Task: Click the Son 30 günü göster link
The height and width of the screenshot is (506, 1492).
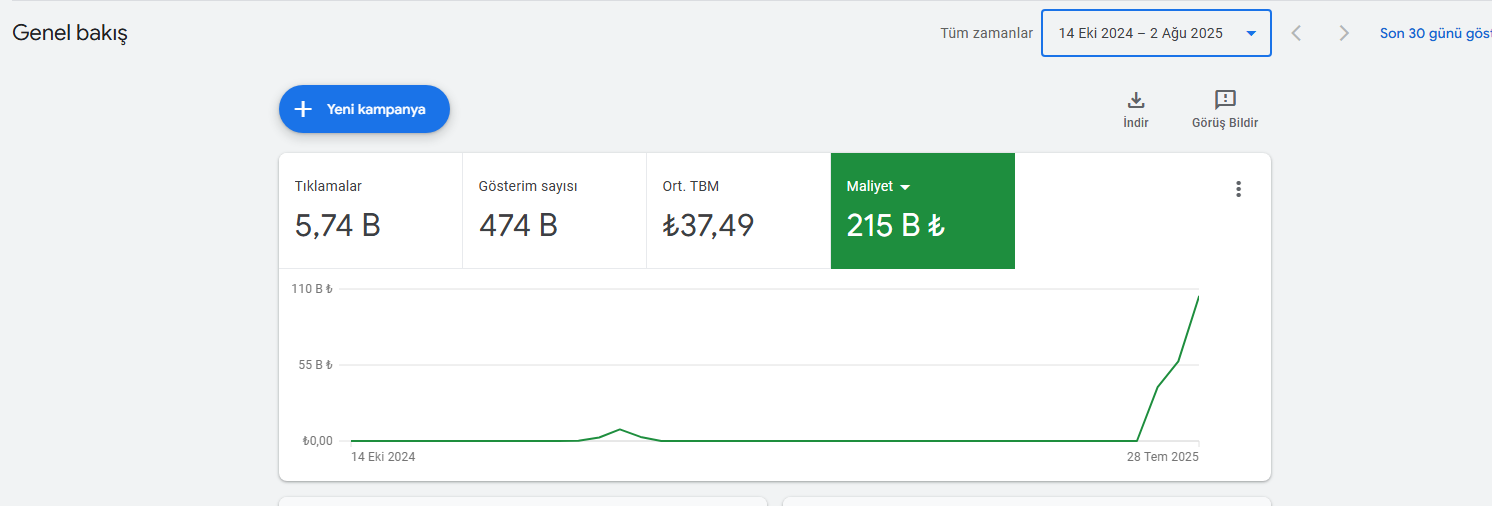Action: (1435, 33)
